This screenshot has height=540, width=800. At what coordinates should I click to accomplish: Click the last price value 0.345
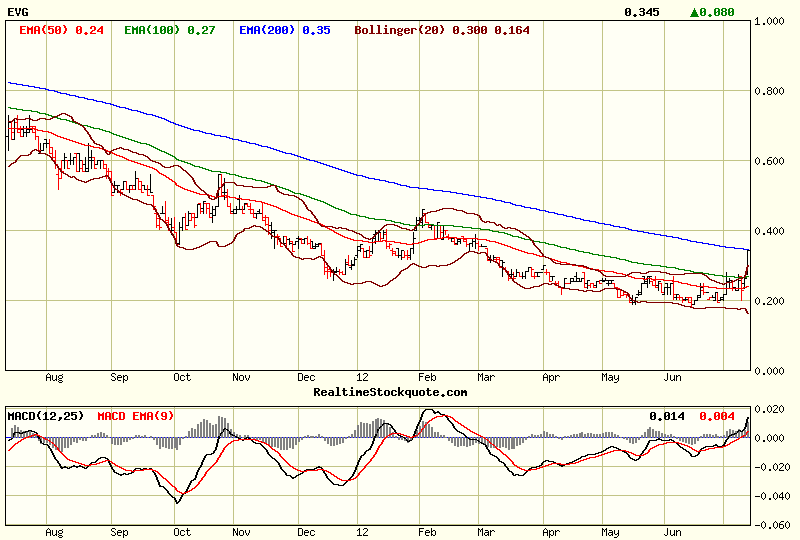click(x=641, y=12)
